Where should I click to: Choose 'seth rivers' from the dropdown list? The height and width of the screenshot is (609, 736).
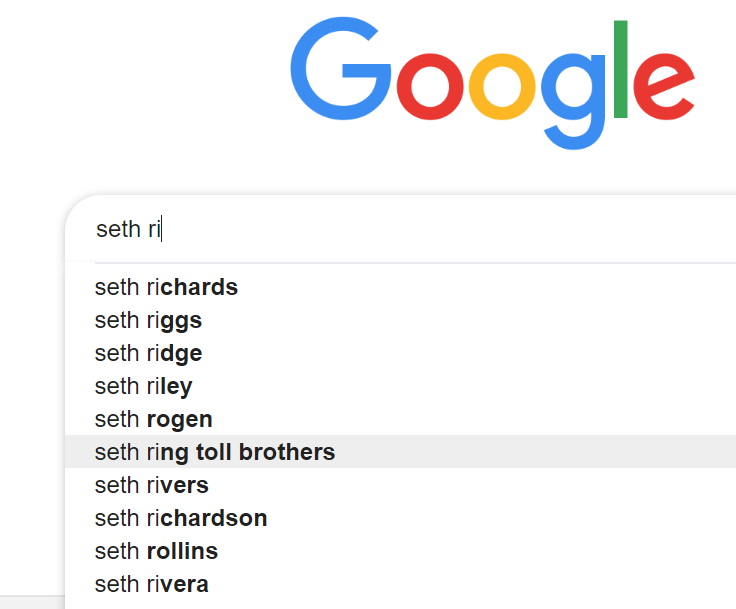coord(151,485)
